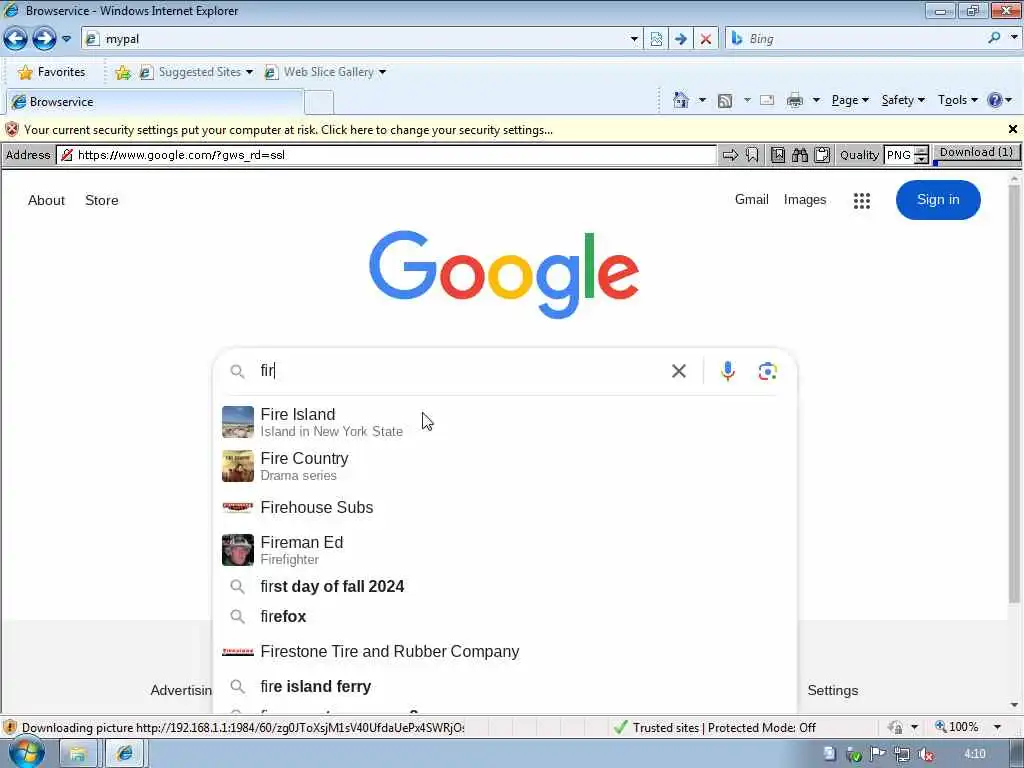Click the security settings warning message
Image resolution: width=1024 pixels, height=768 pixels.
[288, 130]
